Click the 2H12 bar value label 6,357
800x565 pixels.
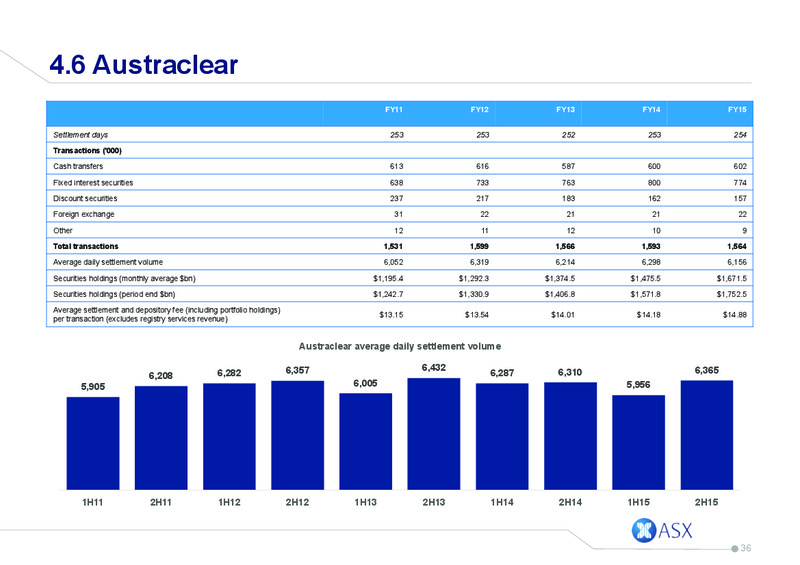click(297, 370)
